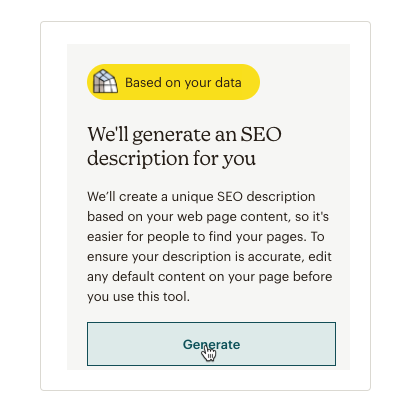Click the word 'data' in the badge

228,82
